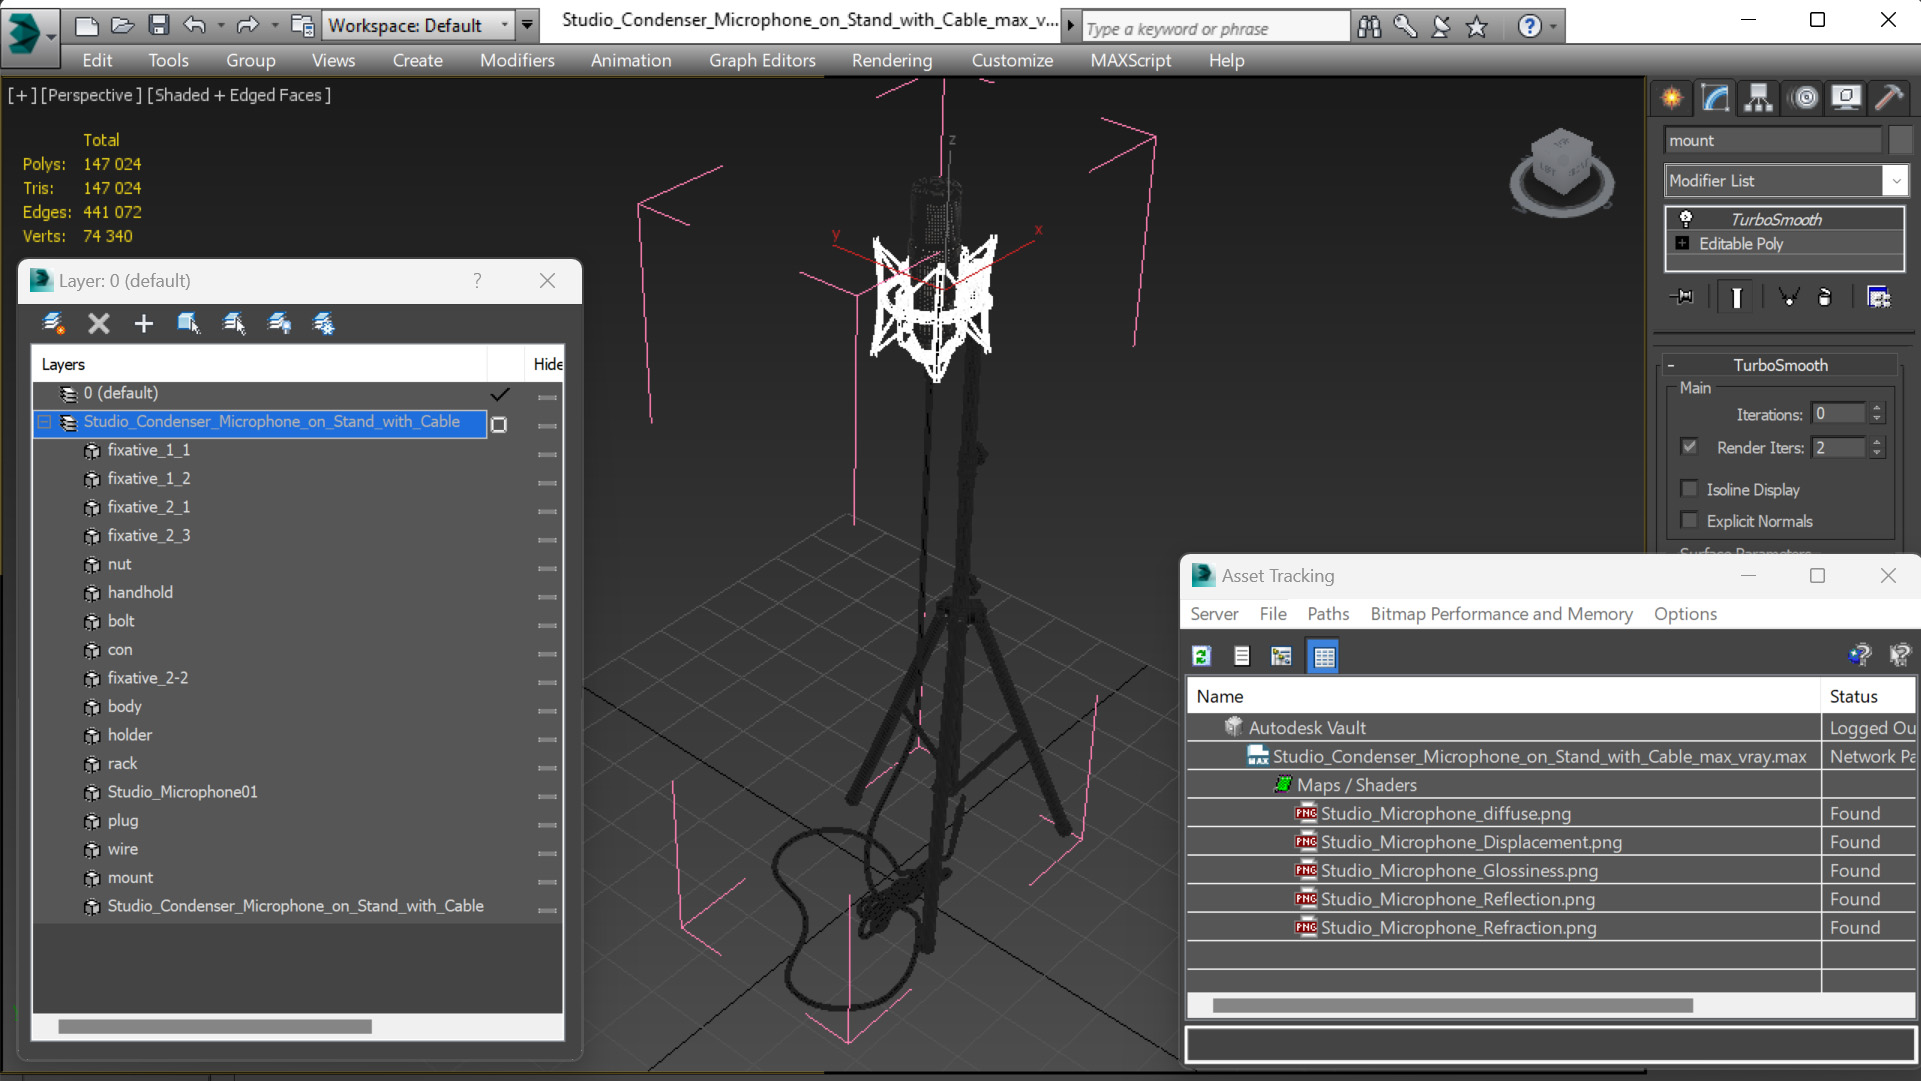Open the Help question mark icon

[x=1529, y=26]
